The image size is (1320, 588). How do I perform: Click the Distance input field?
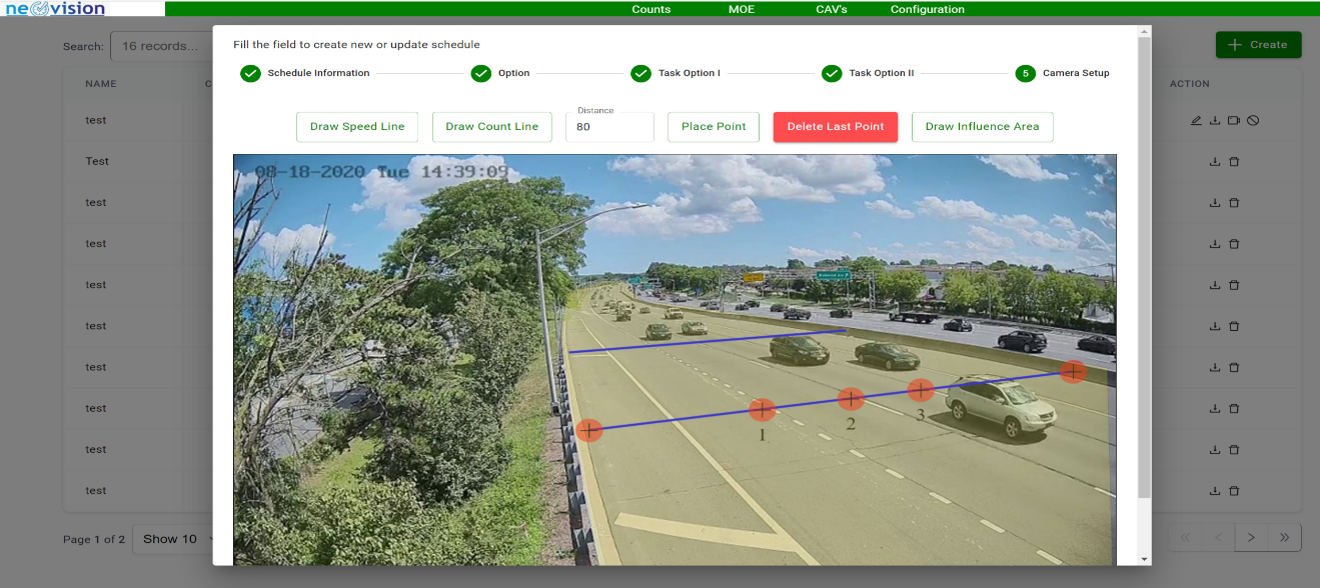(610, 128)
